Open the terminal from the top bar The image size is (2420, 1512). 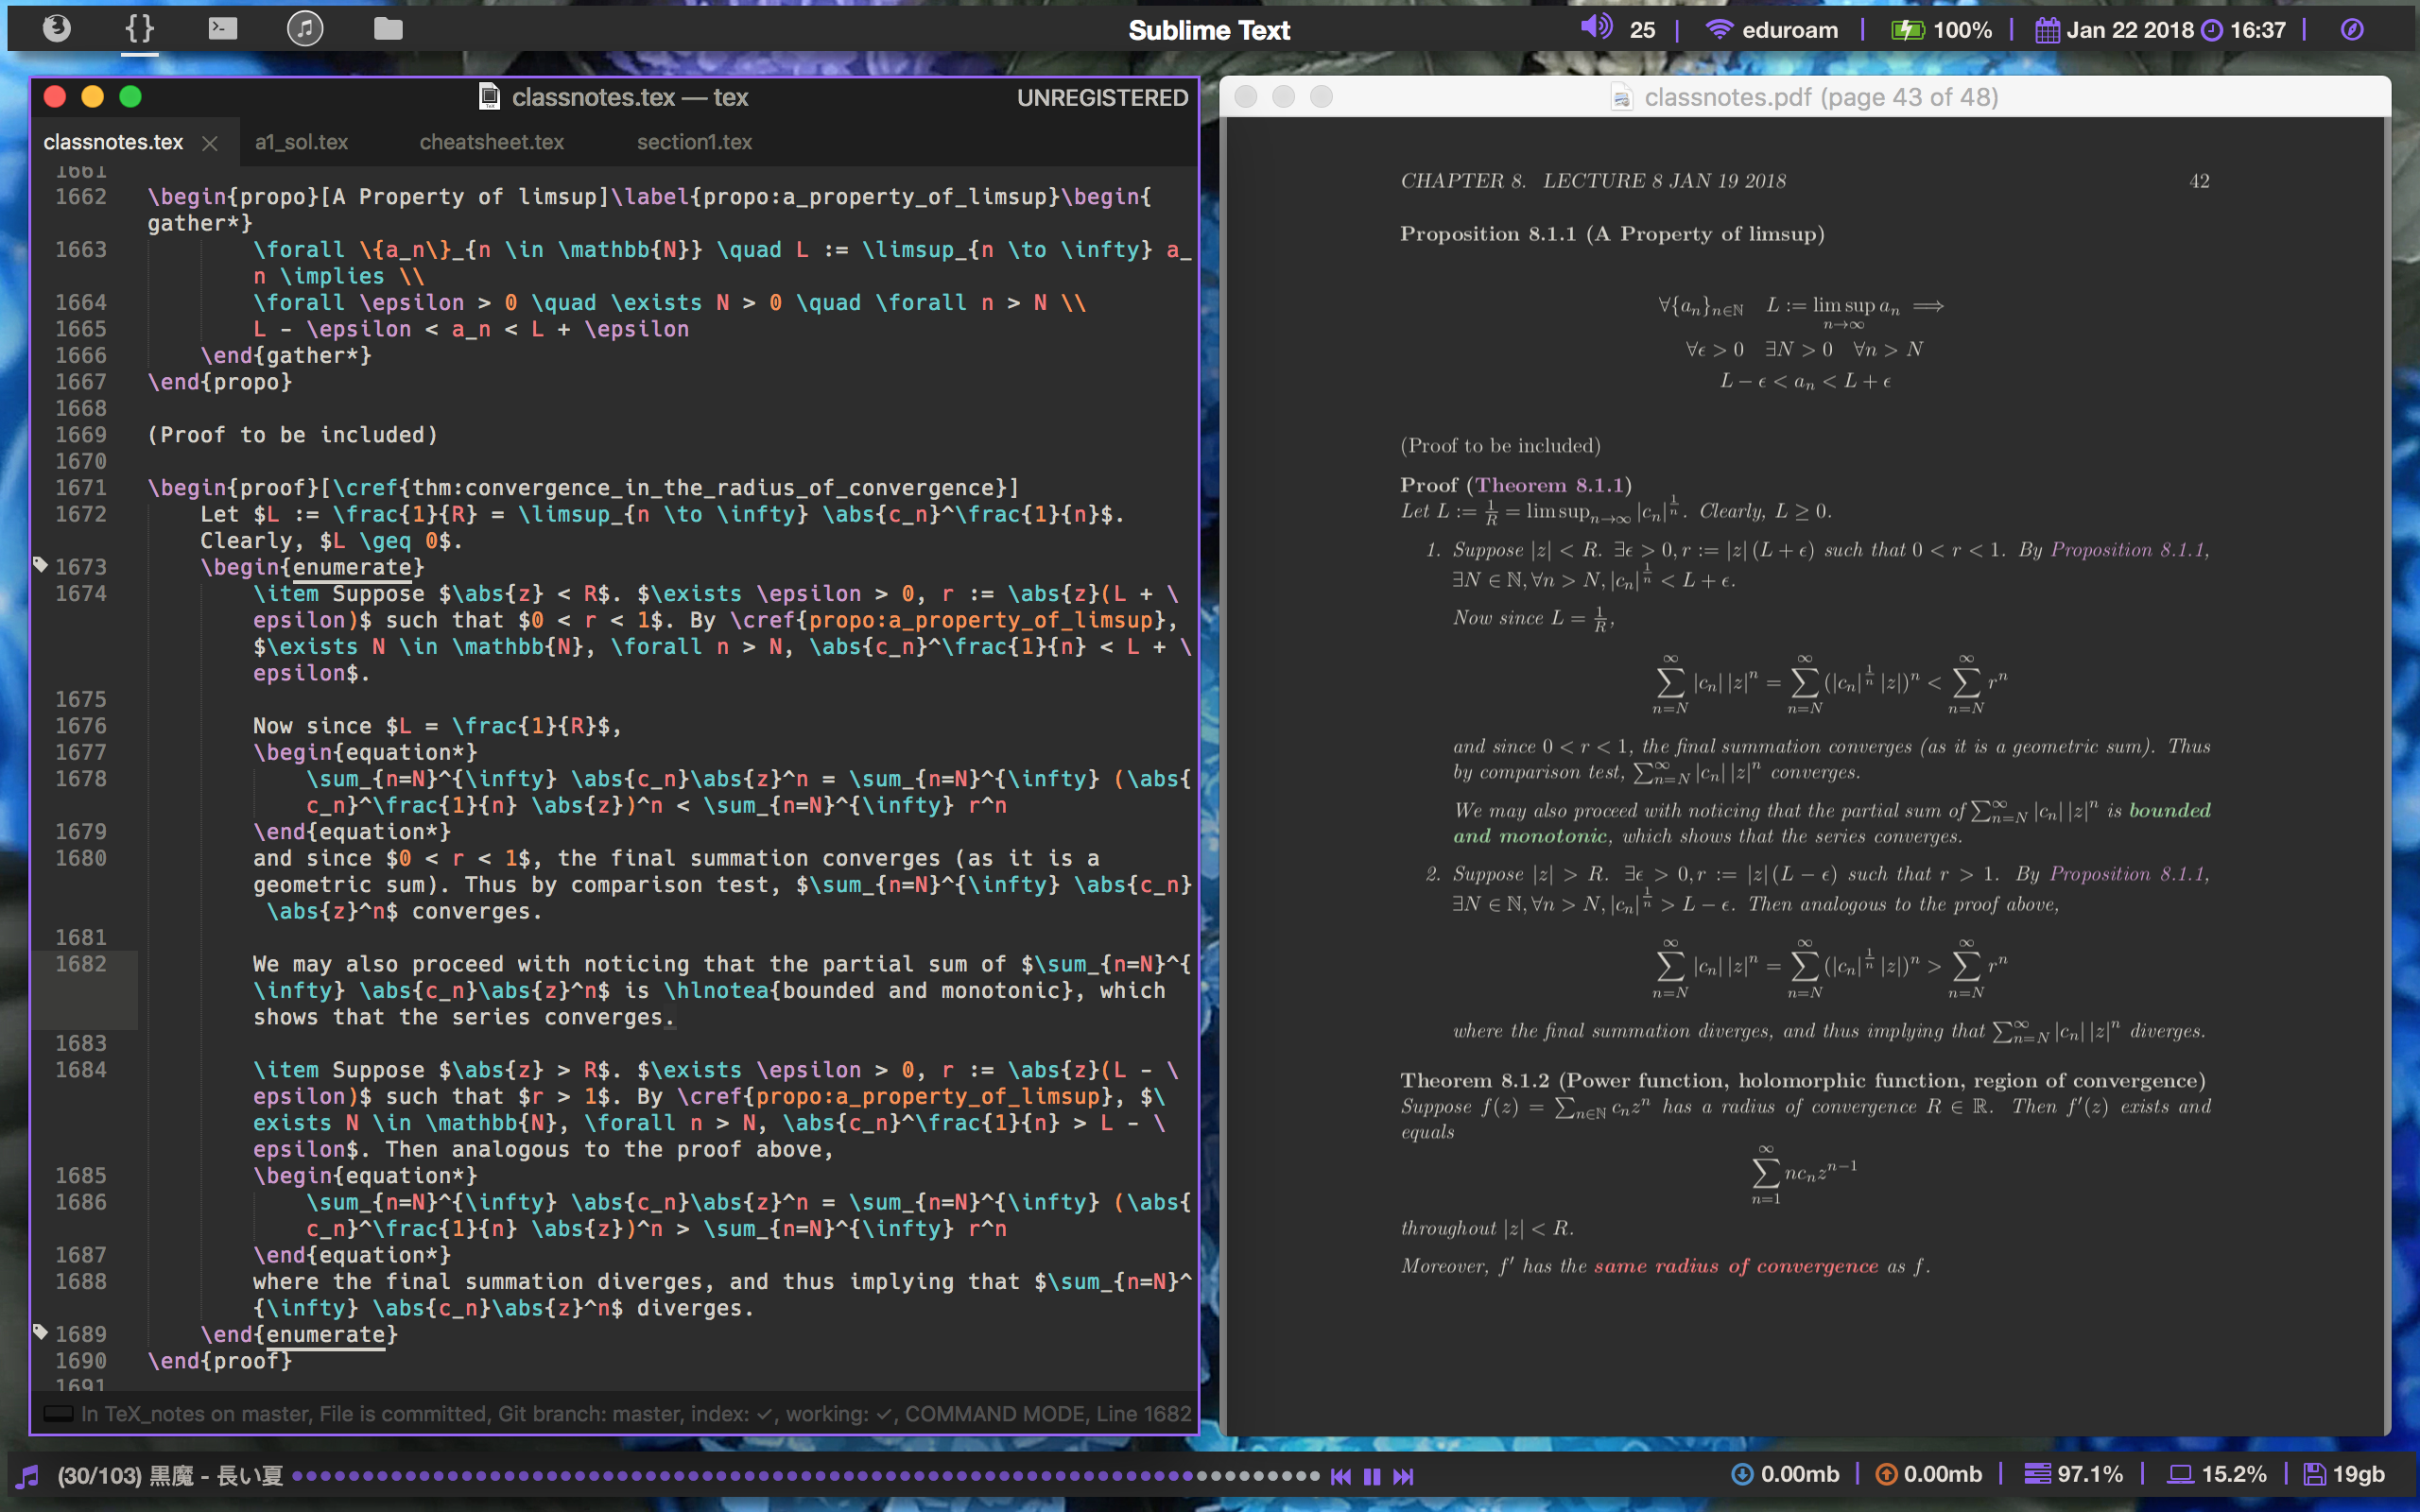[222, 28]
